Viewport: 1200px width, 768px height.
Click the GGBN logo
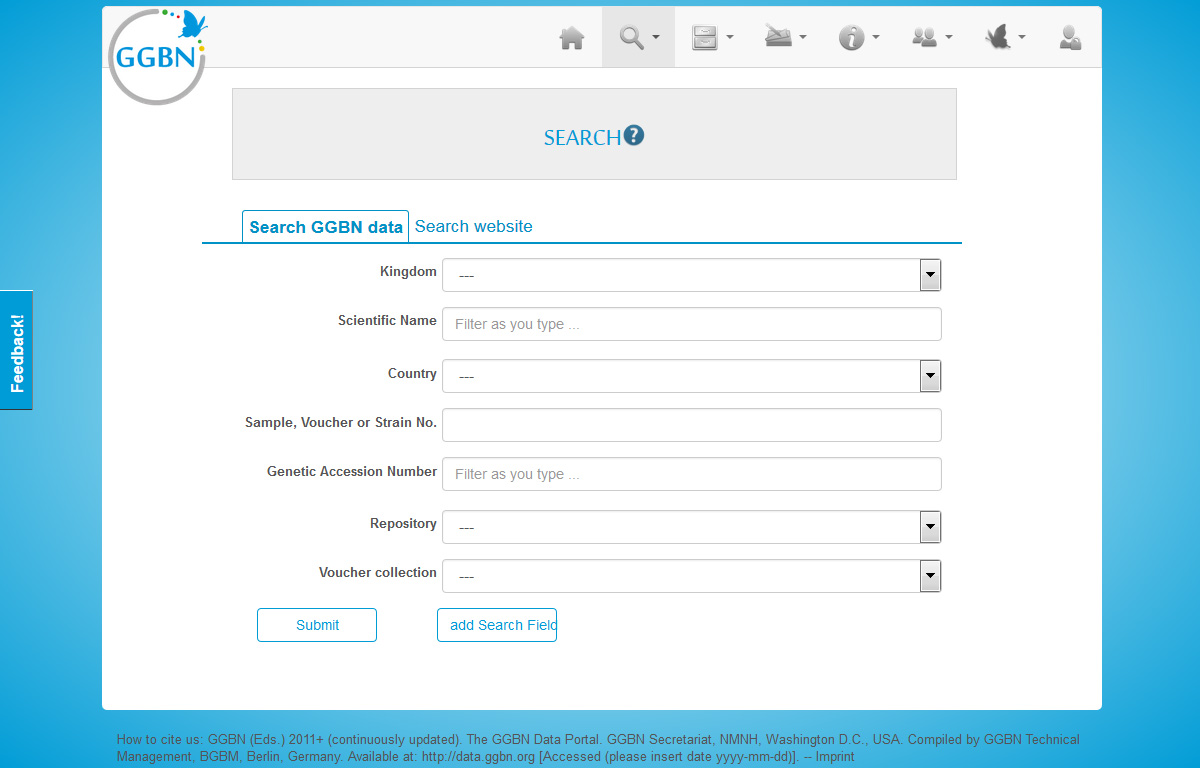click(157, 56)
